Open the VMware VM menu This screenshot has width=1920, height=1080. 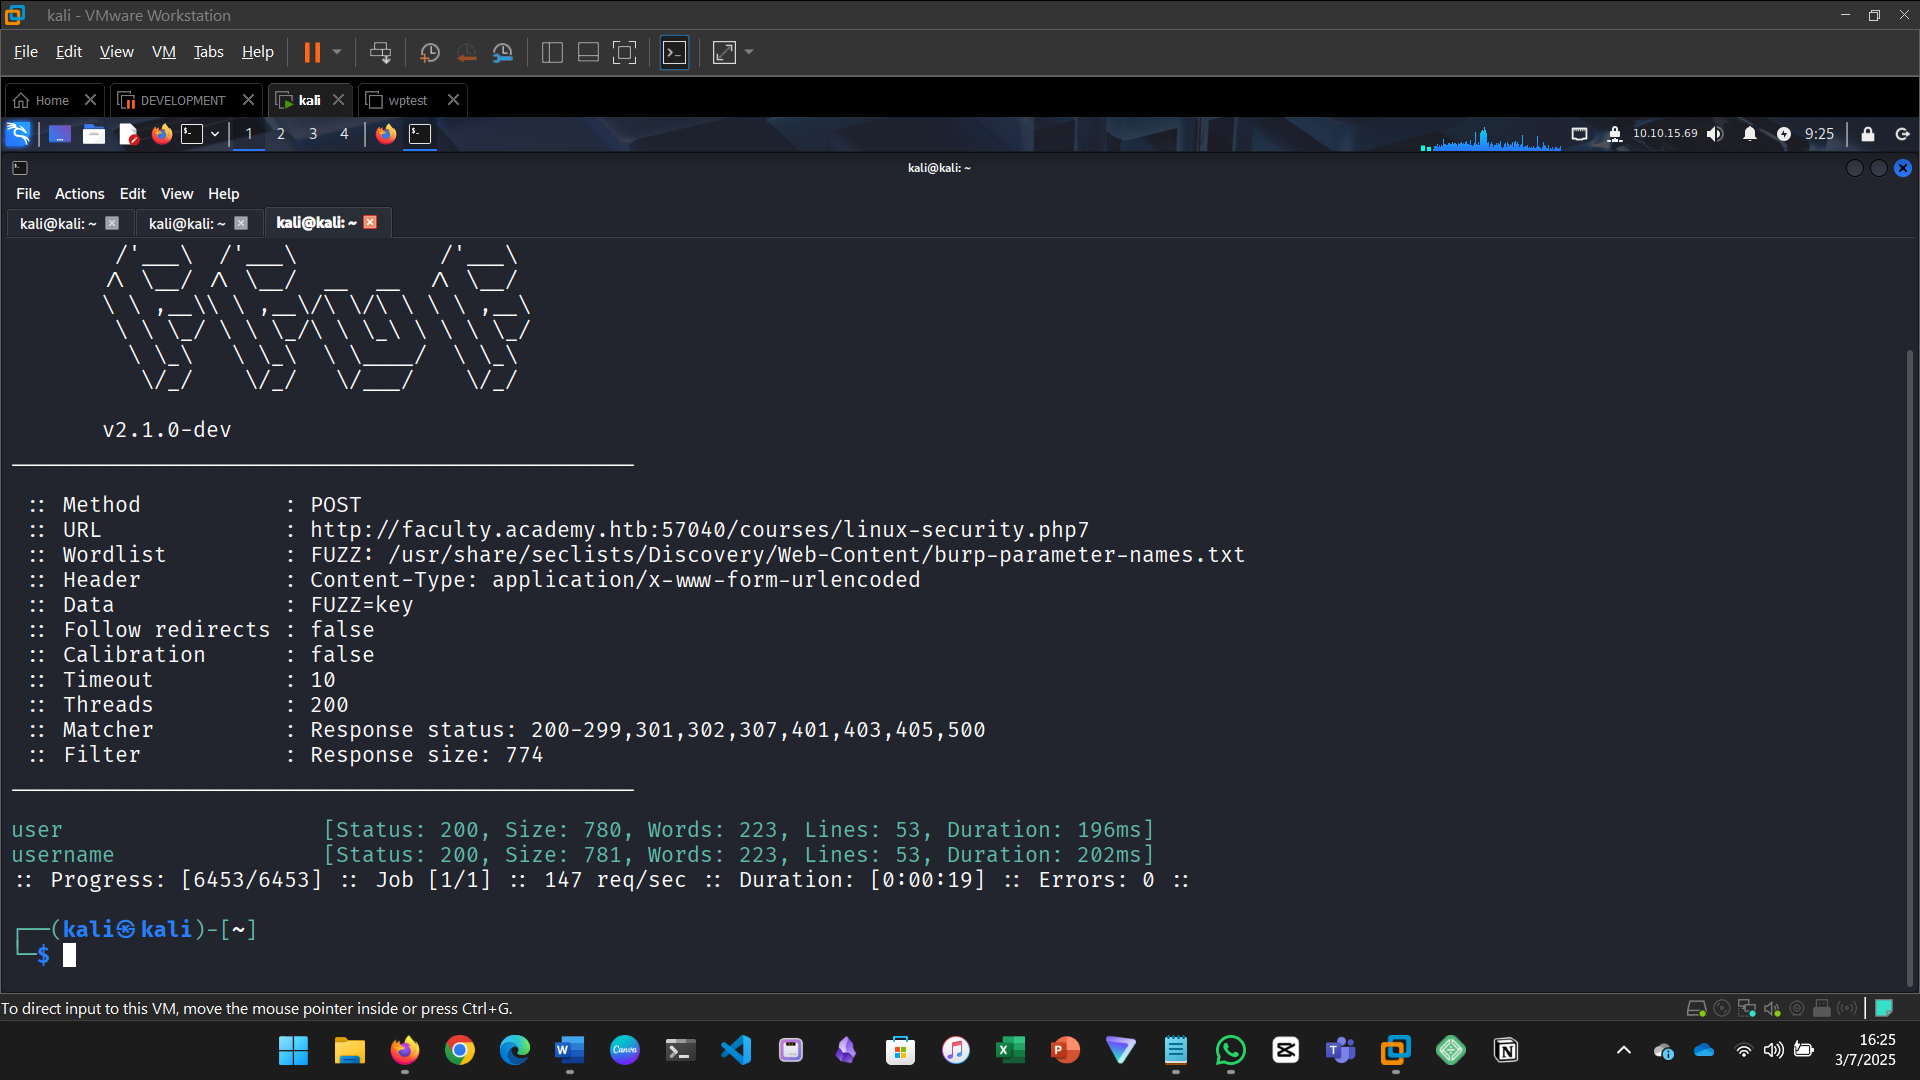(164, 52)
